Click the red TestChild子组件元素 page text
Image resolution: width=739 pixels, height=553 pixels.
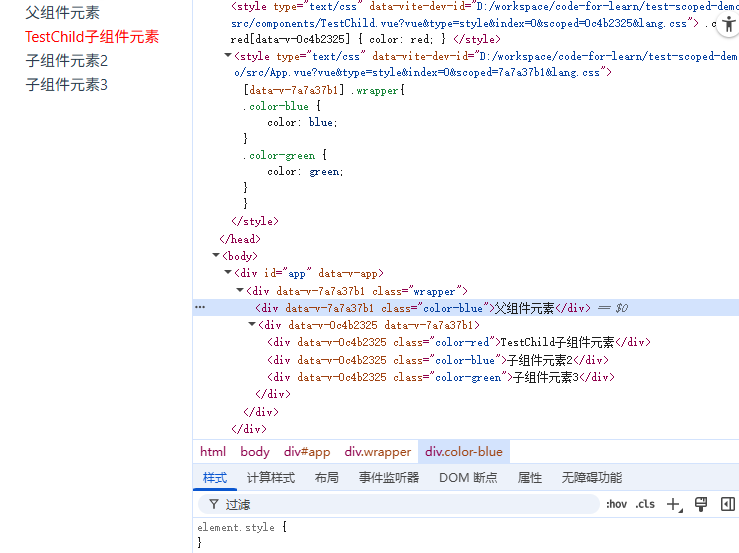[x=92, y=37]
